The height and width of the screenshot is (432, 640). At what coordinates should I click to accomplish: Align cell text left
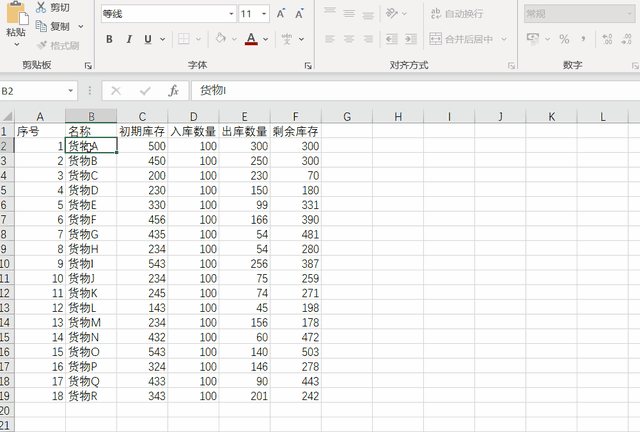coord(330,39)
